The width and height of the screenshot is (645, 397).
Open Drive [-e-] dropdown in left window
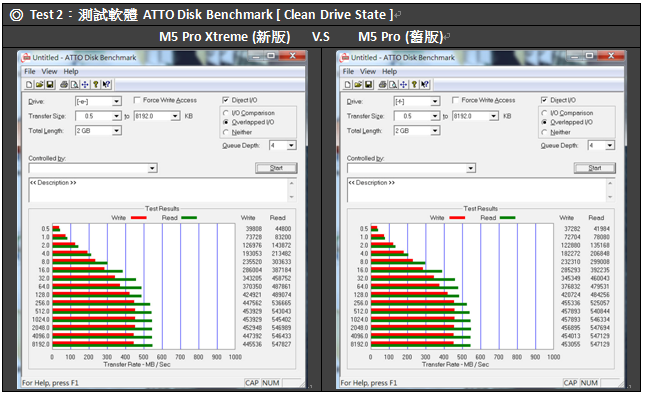coord(116,101)
